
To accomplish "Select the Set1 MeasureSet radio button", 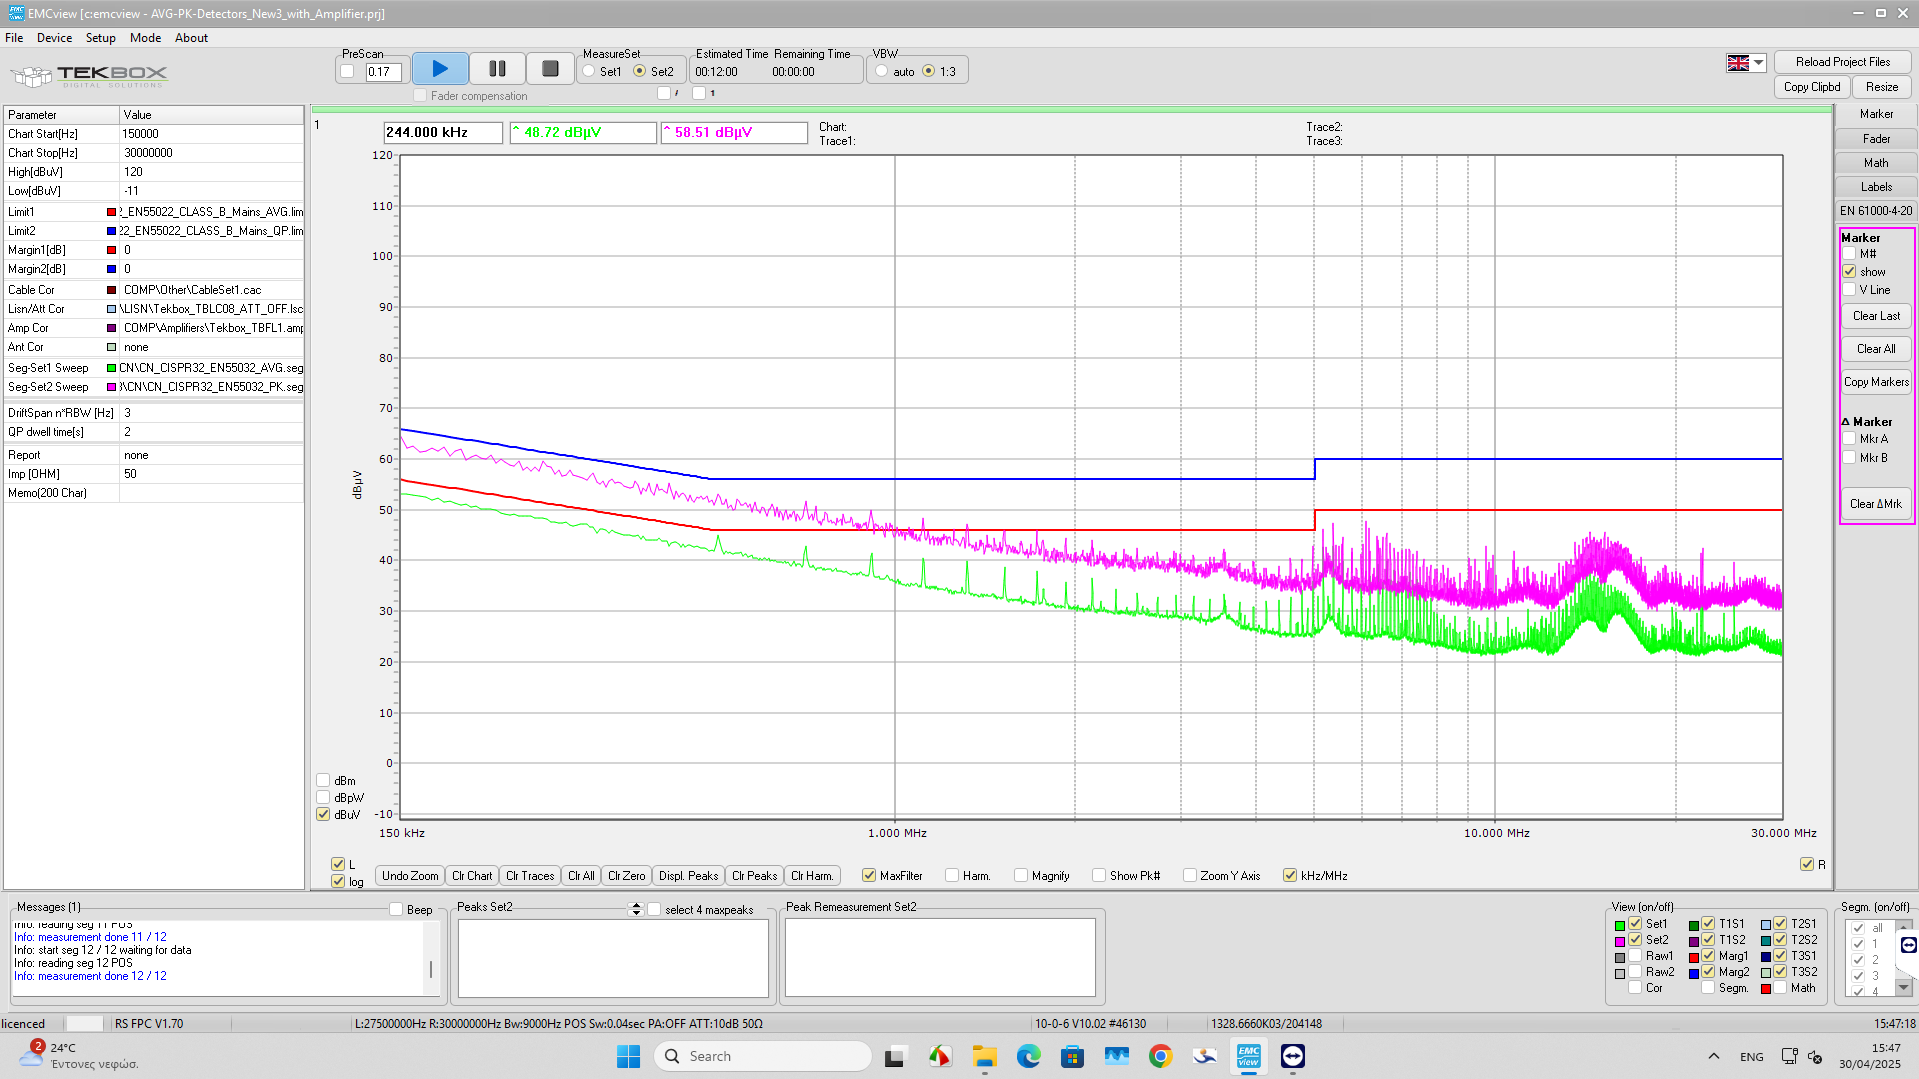I will [590, 71].
